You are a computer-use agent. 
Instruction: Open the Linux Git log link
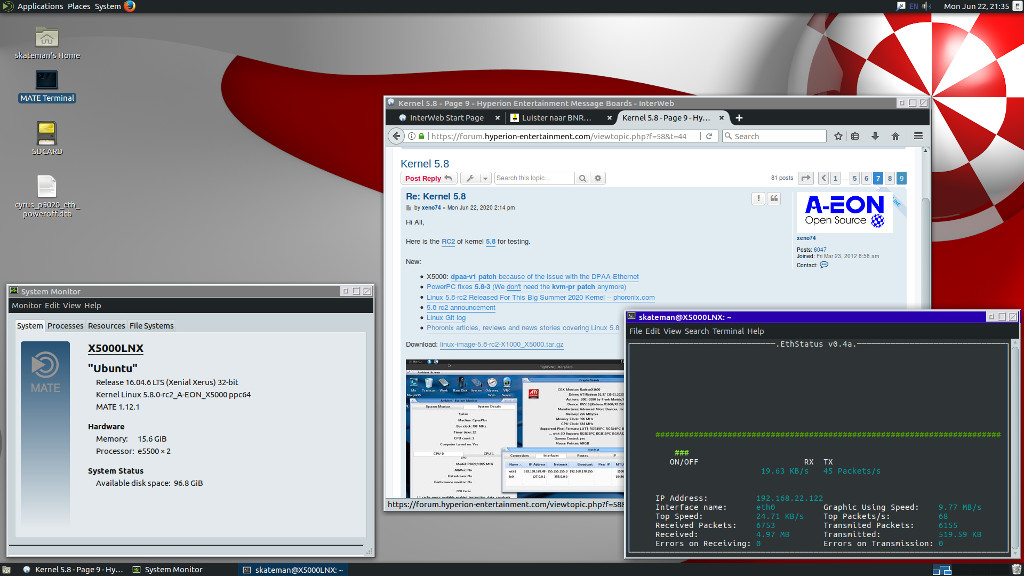(x=446, y=317)
